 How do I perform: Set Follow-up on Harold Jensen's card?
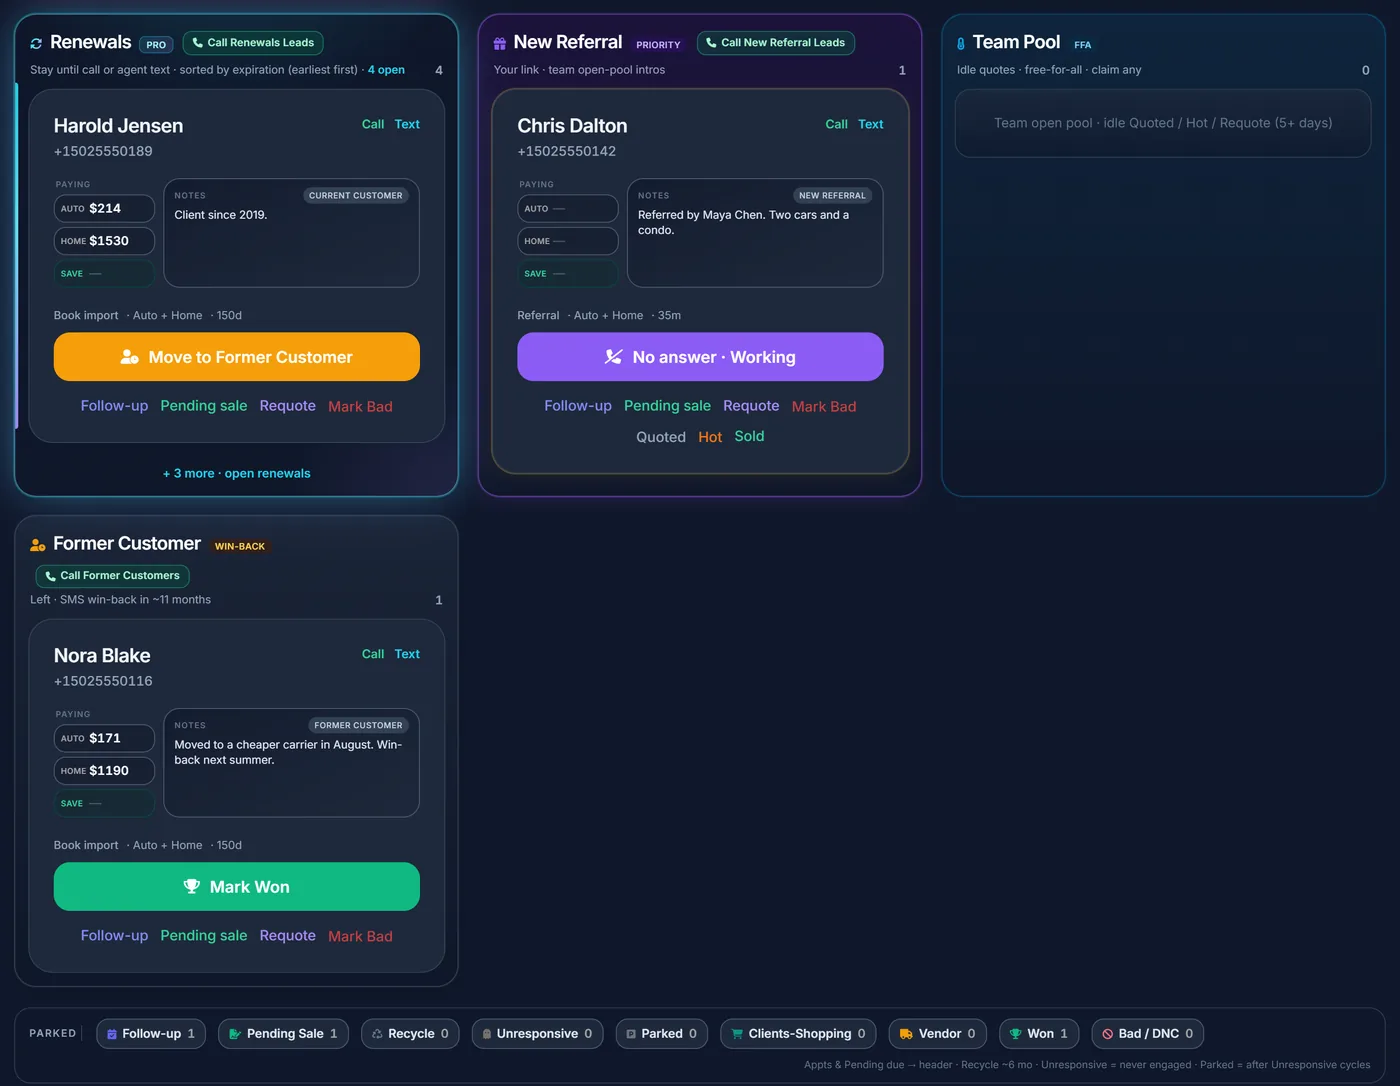tap(114, 406)
